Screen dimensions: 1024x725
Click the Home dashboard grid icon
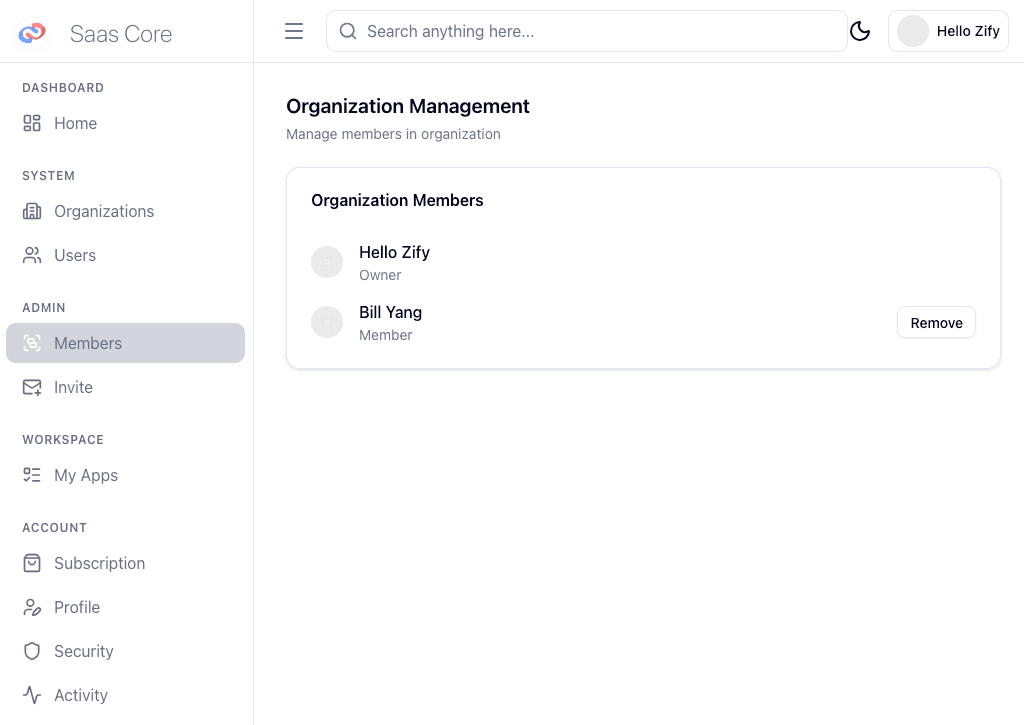[32, 123]
